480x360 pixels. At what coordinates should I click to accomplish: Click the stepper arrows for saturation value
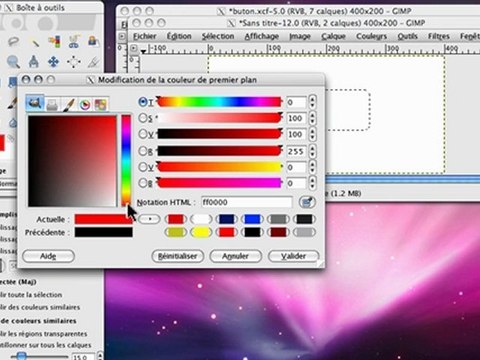tap(312, 118)
